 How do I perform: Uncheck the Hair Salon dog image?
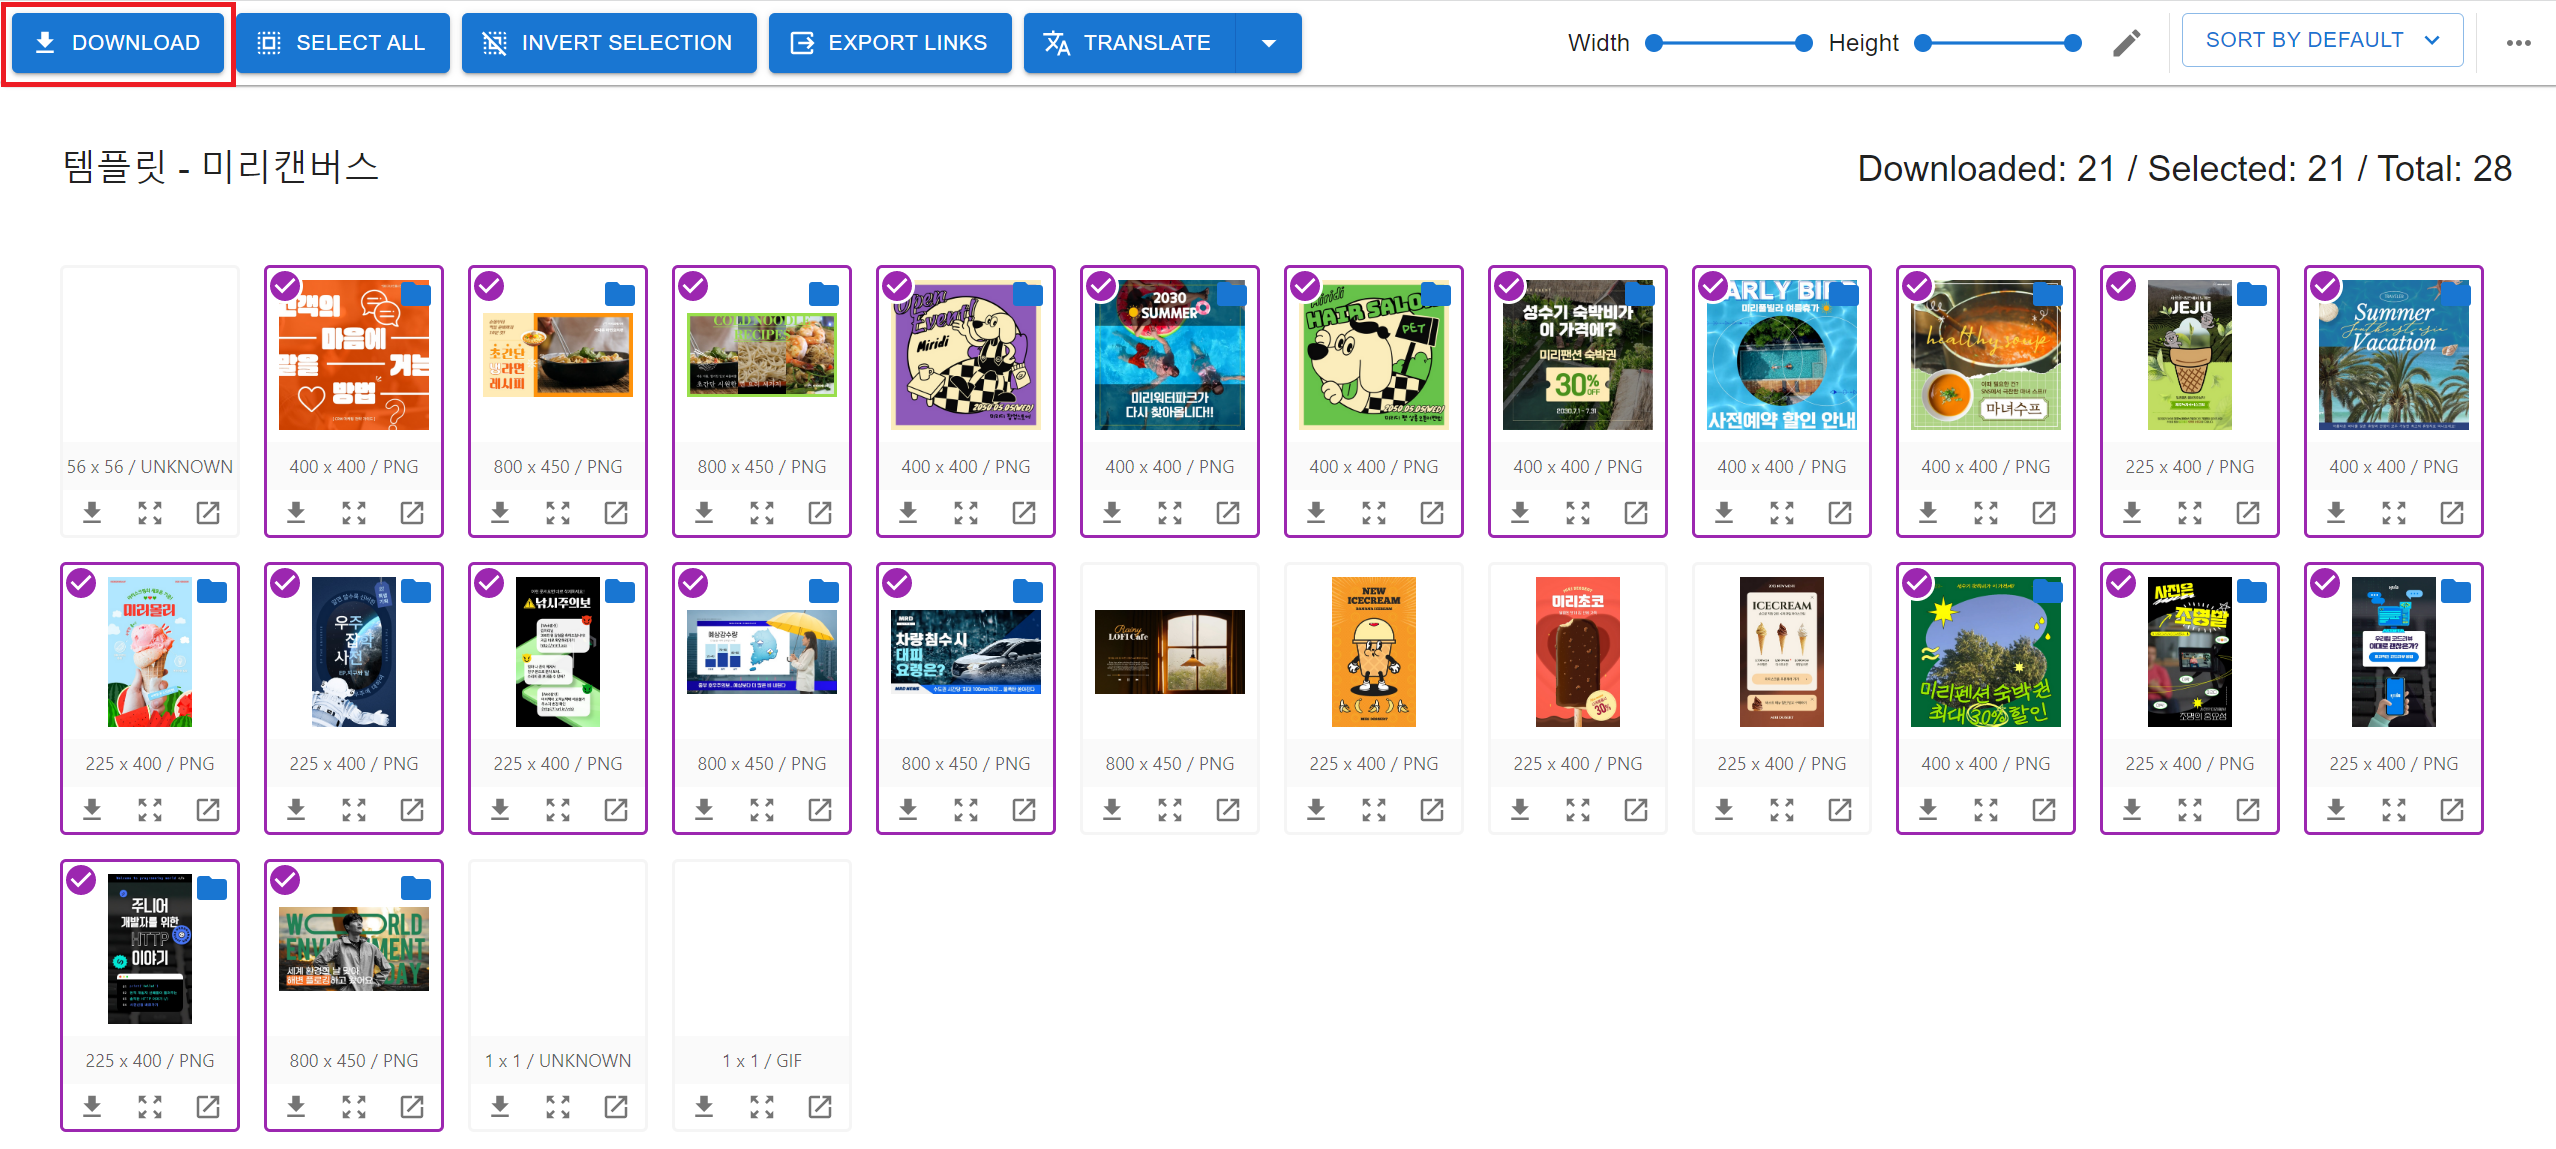[1306, 287]
